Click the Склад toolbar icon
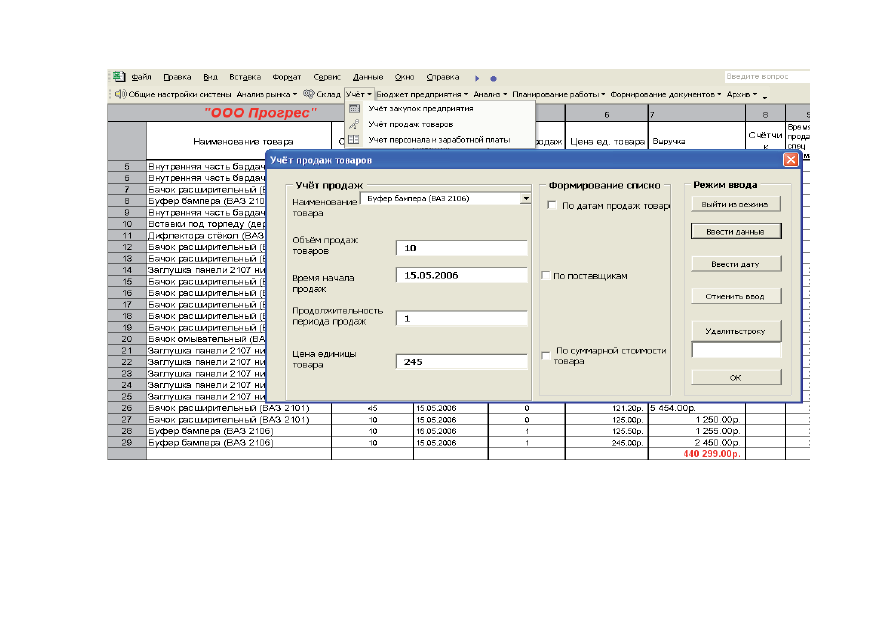 pyautogui.click(x=309, y=94)
